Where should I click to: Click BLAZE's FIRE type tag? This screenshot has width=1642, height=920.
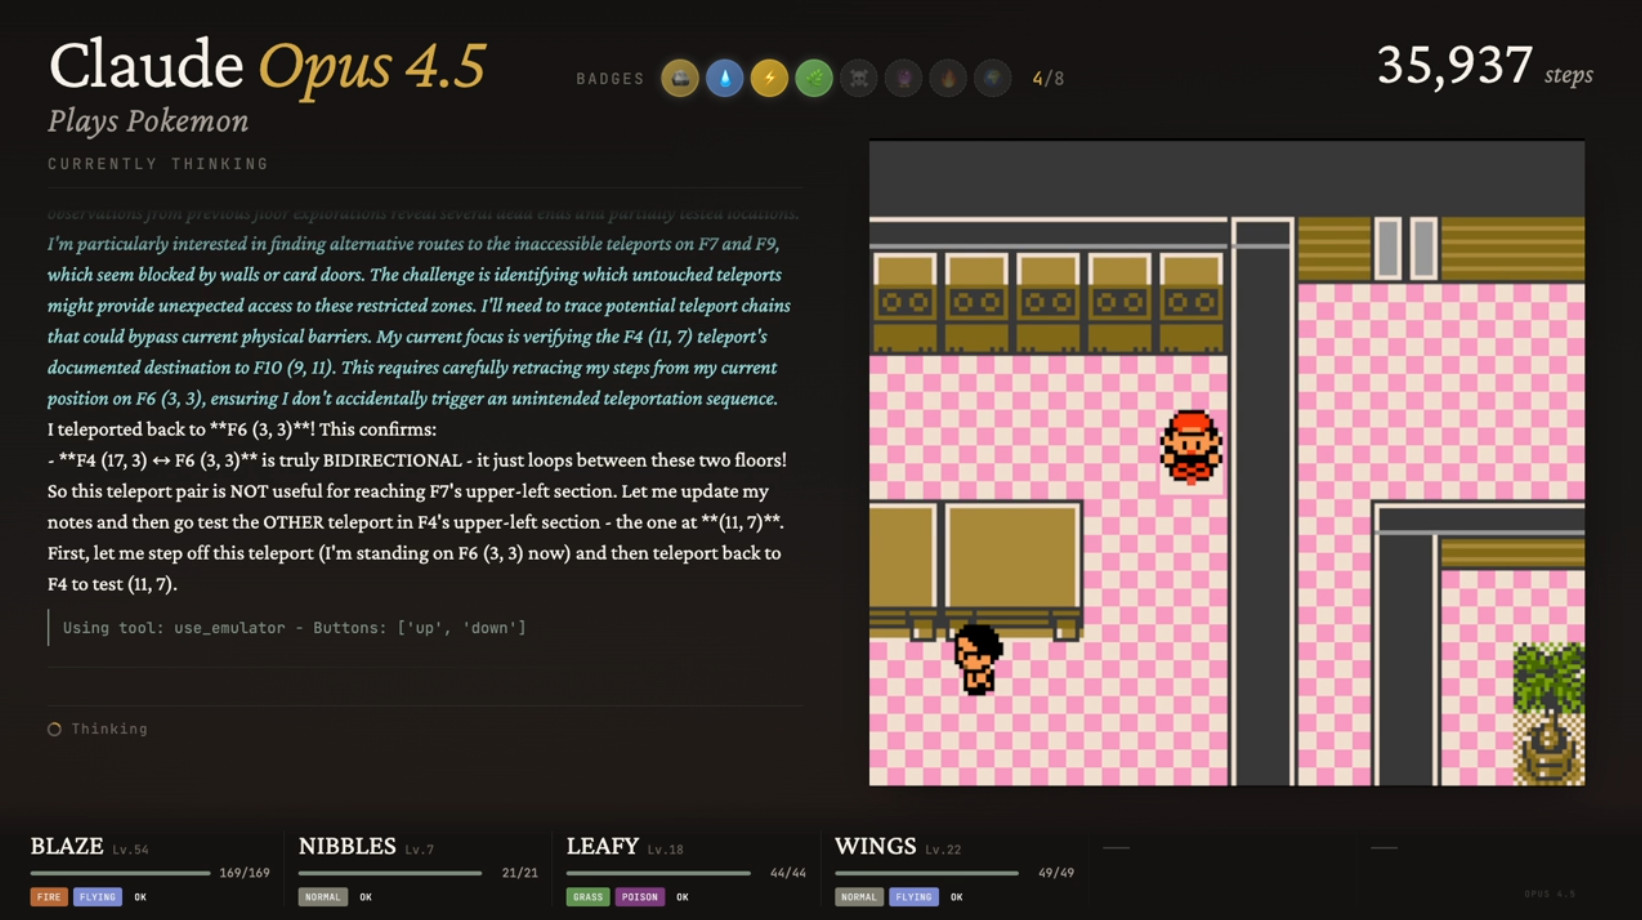pos(49,897)
